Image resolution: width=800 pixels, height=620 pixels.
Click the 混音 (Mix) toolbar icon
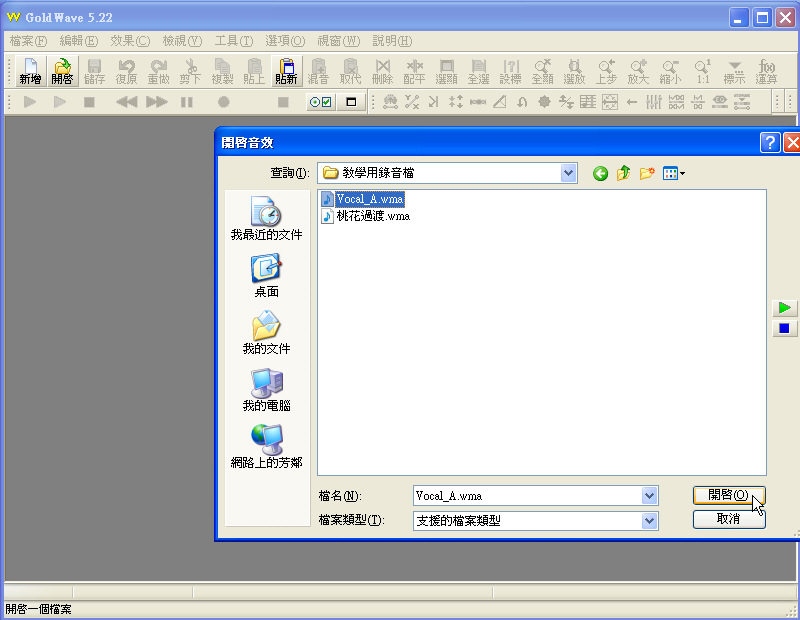tap(318, 71)
